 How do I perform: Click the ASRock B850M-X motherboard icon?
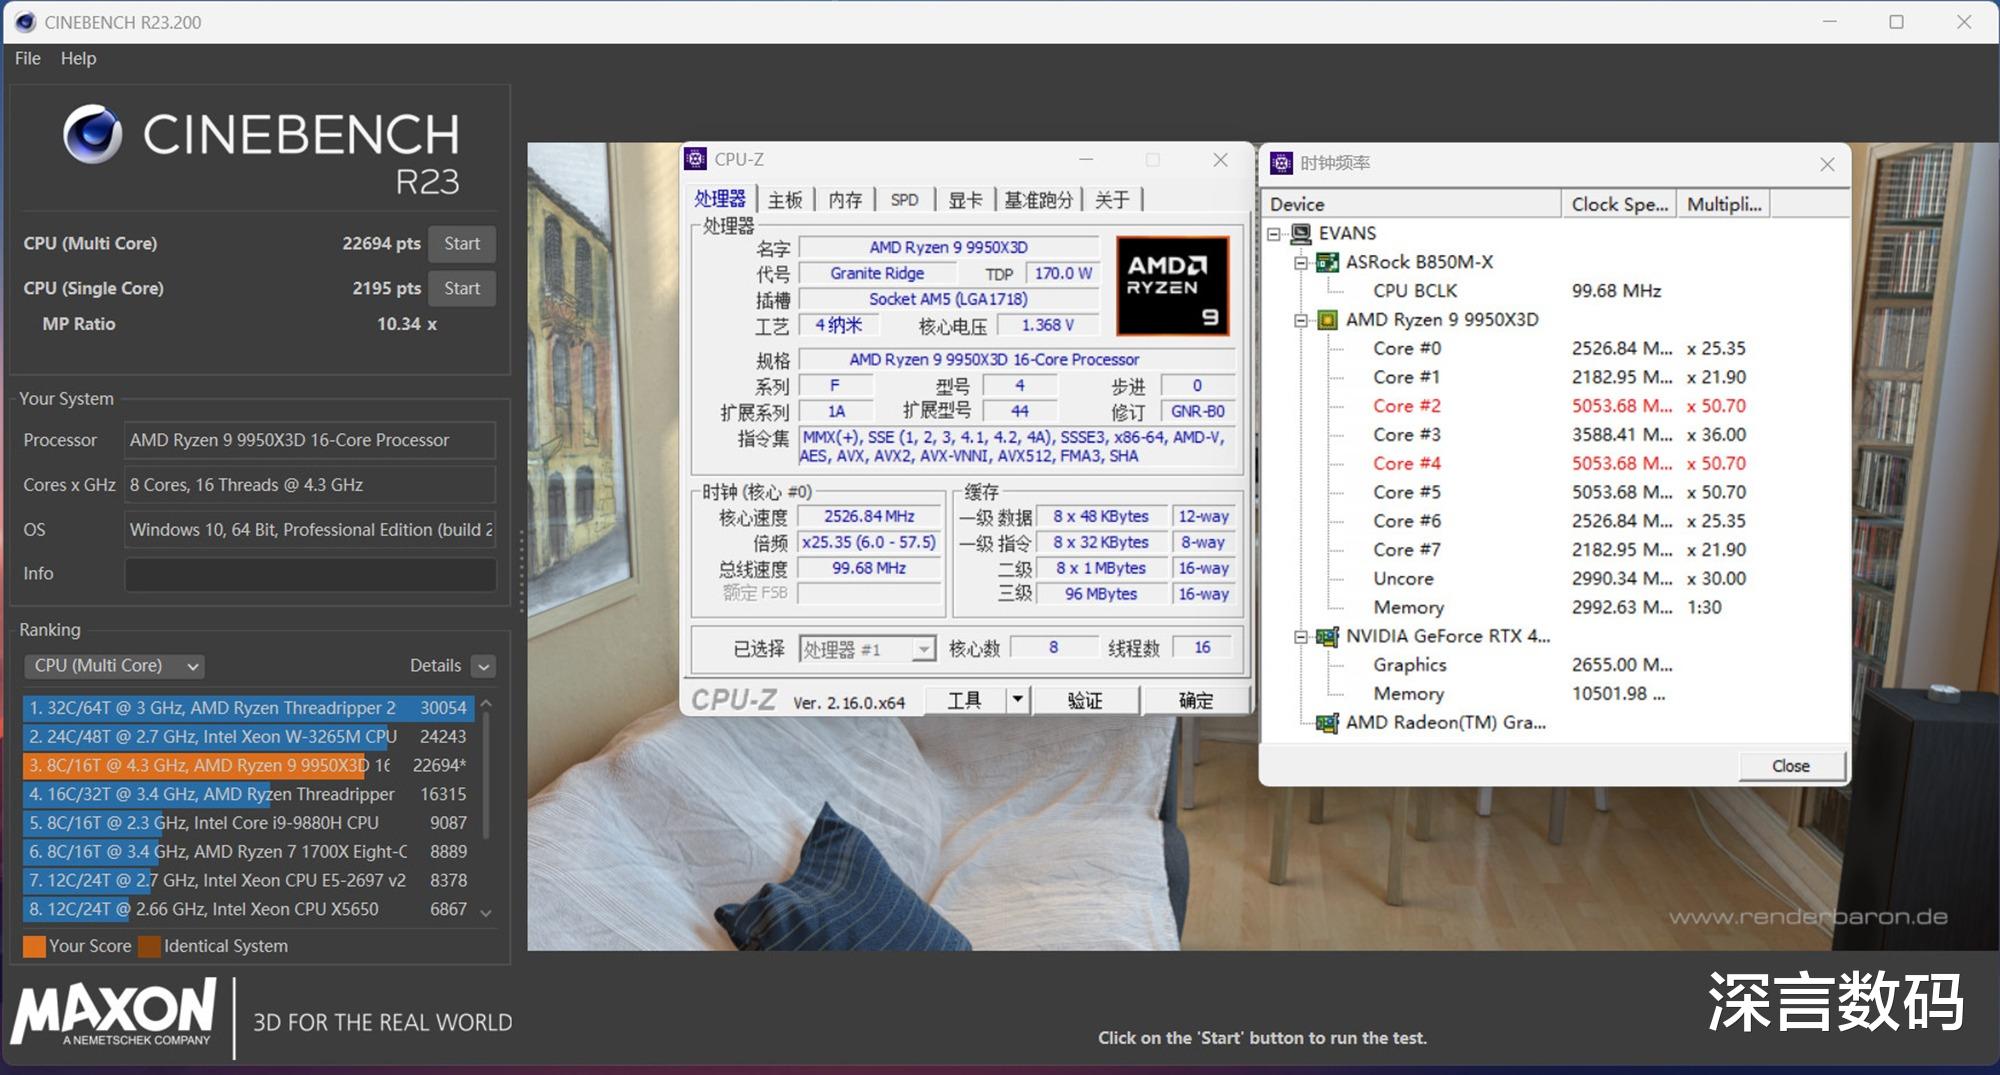tap(1327, 262)
